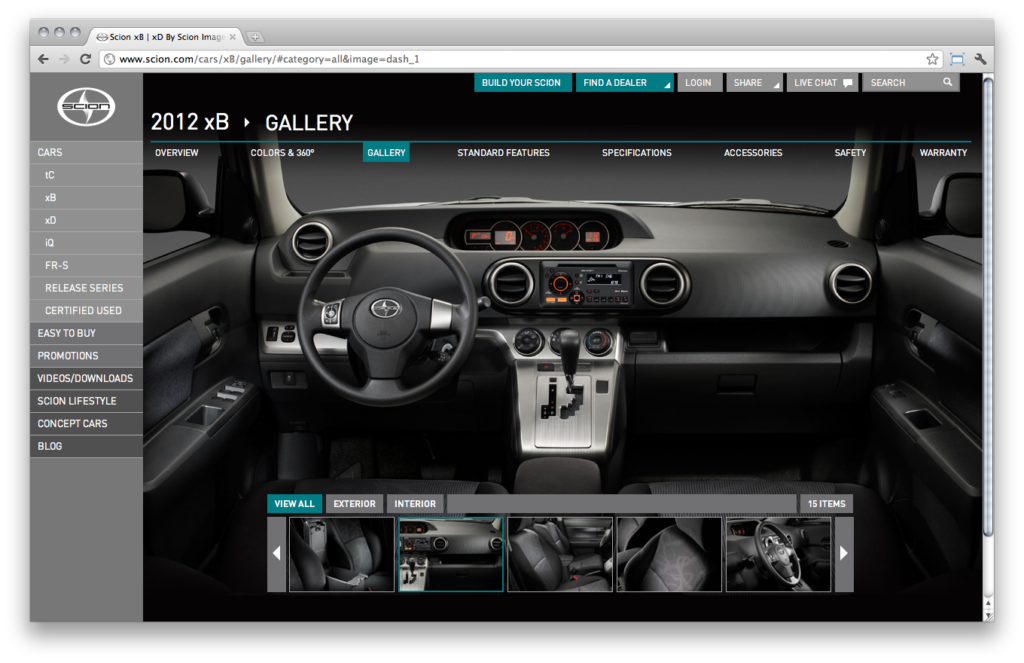
Task: Expand the Share dropdown
Action: click(776, 86)
